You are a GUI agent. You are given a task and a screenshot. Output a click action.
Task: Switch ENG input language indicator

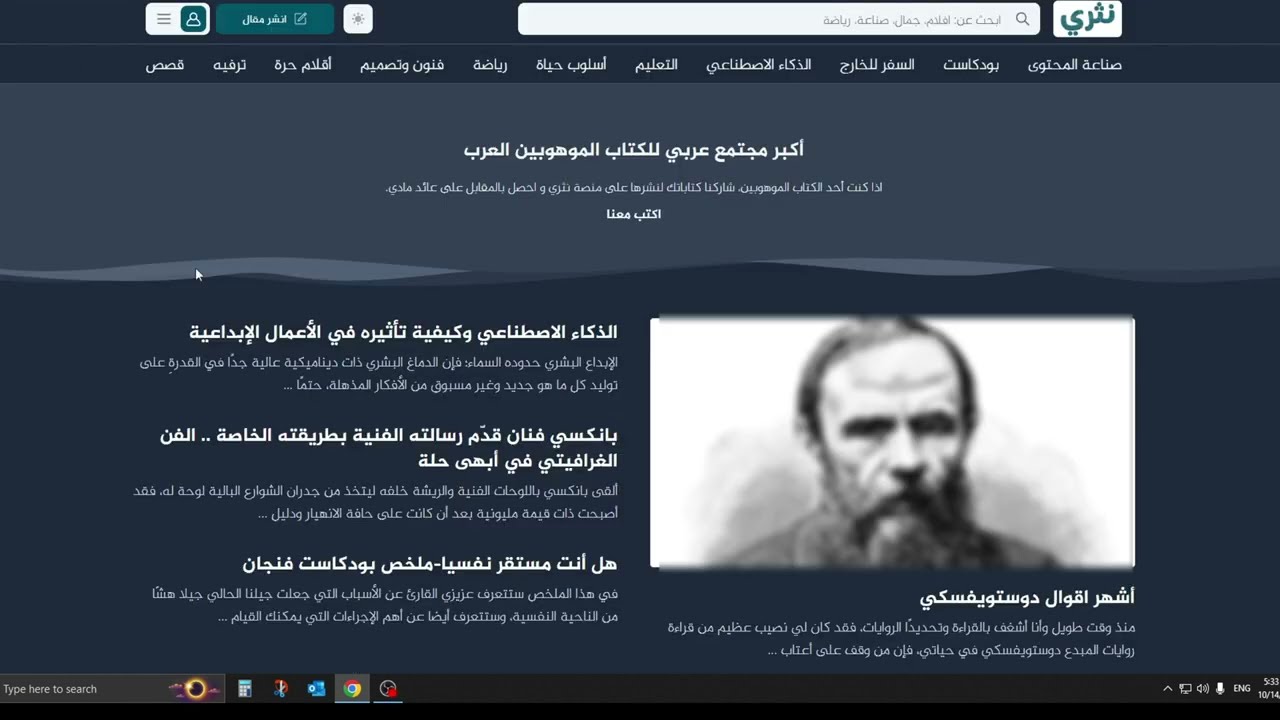[x=1242, y=689]
